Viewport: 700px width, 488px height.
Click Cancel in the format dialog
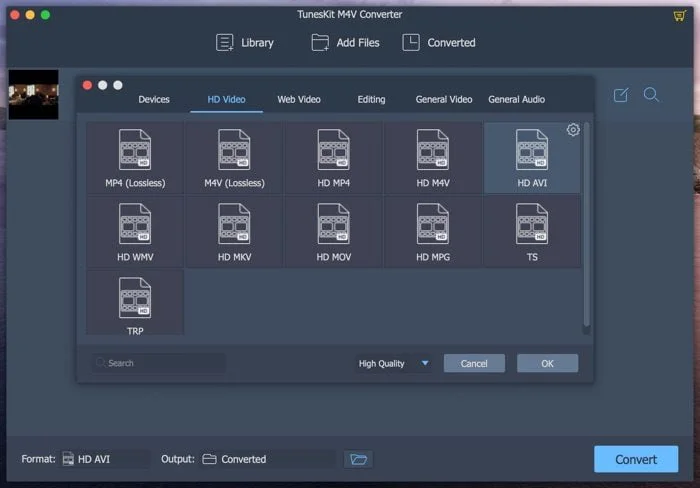pos(474,363)
